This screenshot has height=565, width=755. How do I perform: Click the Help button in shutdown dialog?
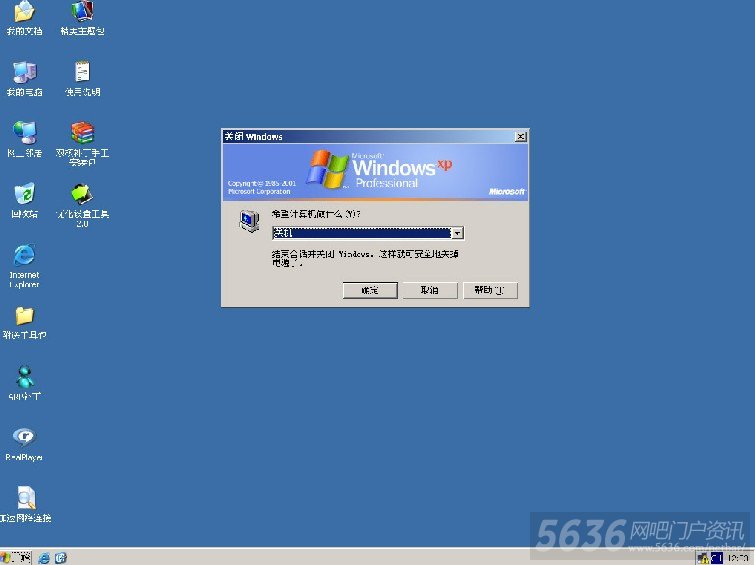click(490, 290)
